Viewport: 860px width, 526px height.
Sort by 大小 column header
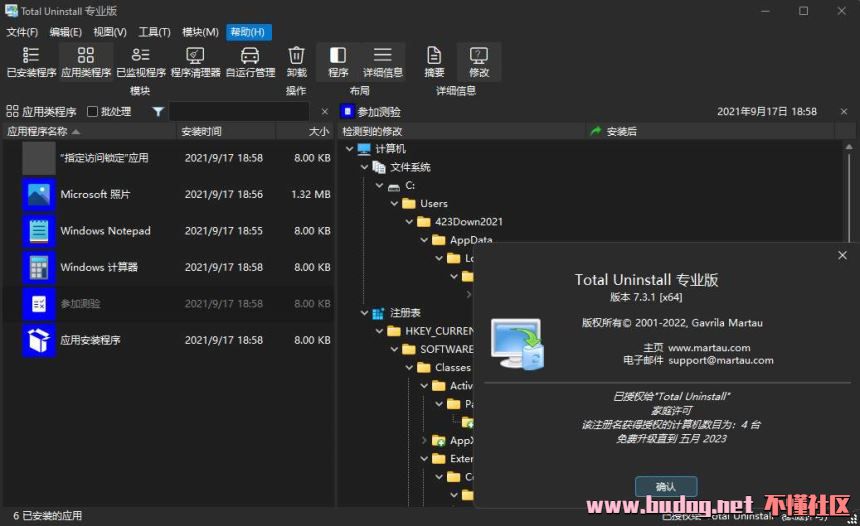tap(304, 131)
